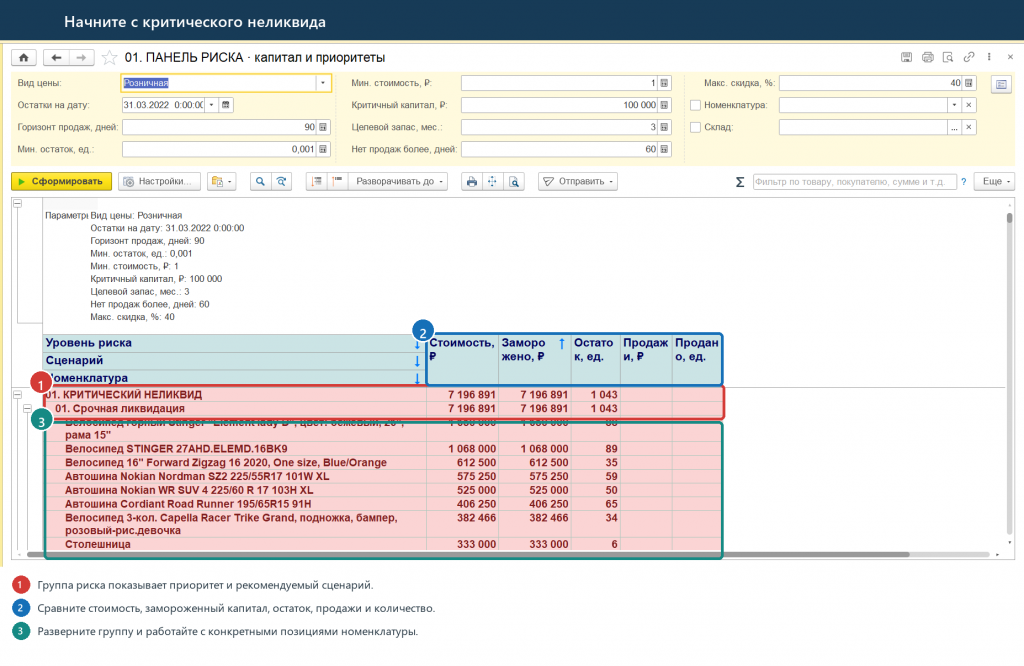
Task: Collapse the 01. КРИТИЧЕСКИЙ НЕЛИКВИД group
Action: [18, 394]
